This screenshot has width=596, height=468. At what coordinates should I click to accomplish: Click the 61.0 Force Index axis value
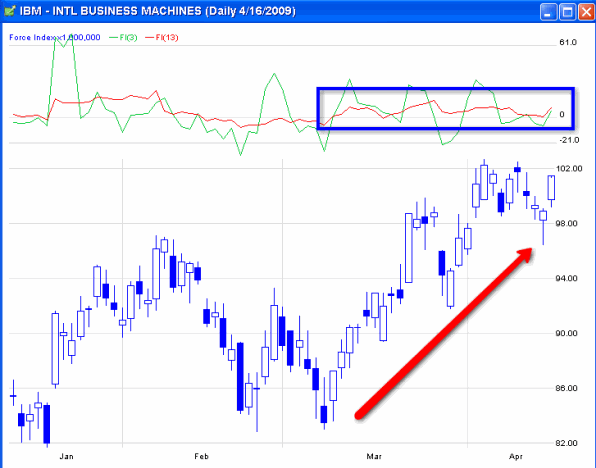click(568, 42)
